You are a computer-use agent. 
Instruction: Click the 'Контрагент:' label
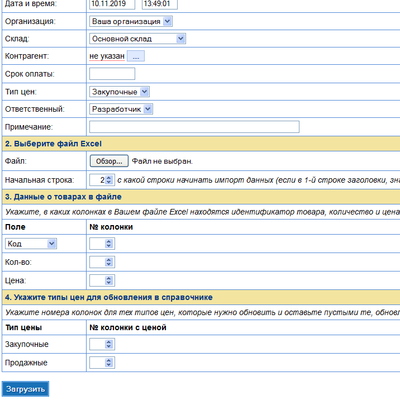(27, 56)
